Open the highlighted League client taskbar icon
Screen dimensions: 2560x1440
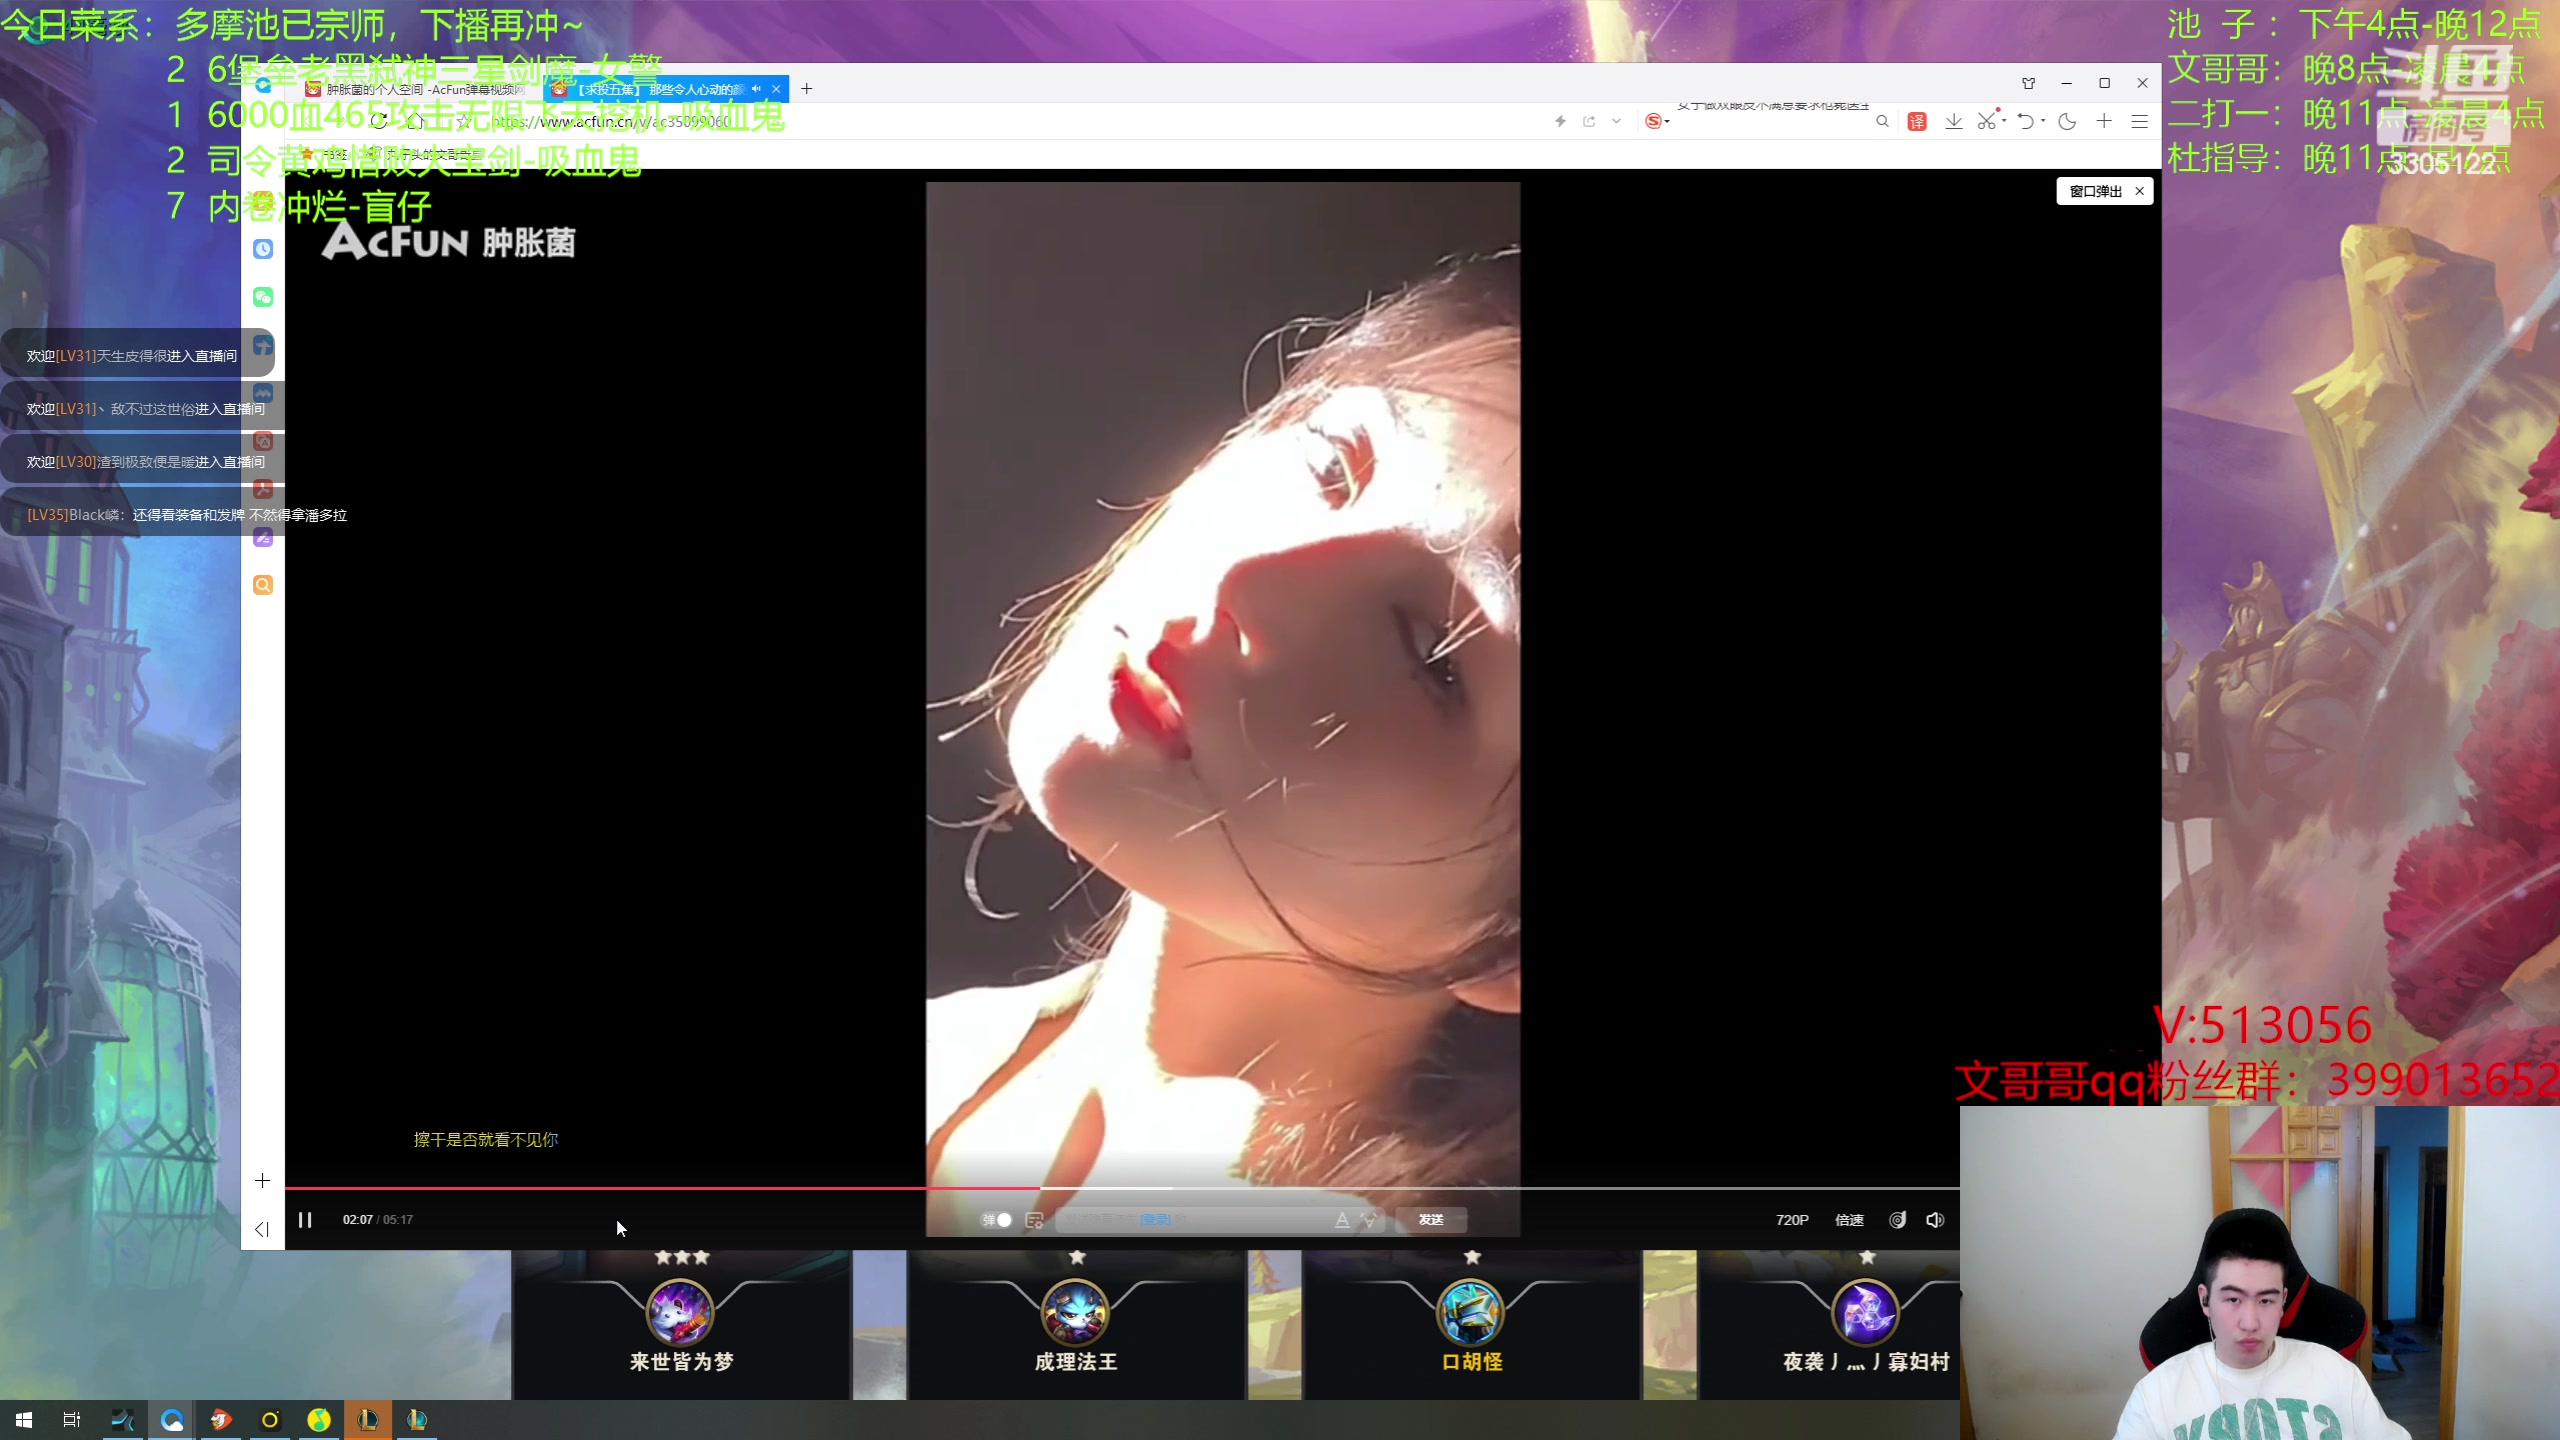click(368, 1420)
